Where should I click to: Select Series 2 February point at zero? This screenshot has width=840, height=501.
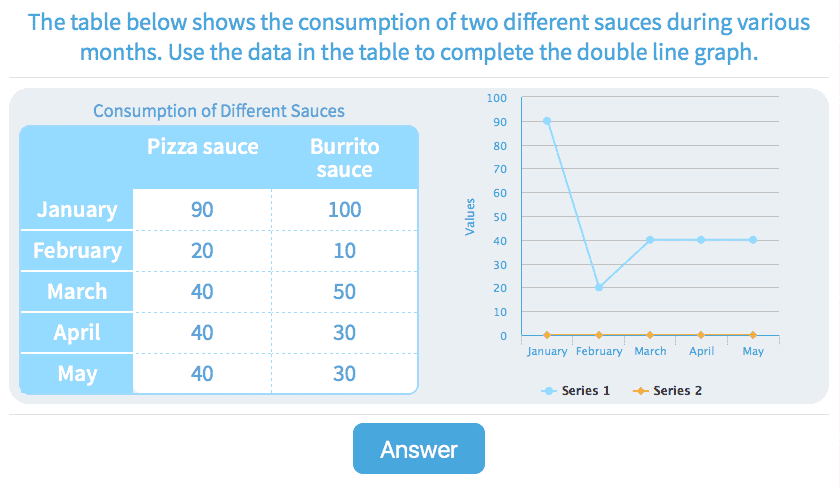coord(598,335)
